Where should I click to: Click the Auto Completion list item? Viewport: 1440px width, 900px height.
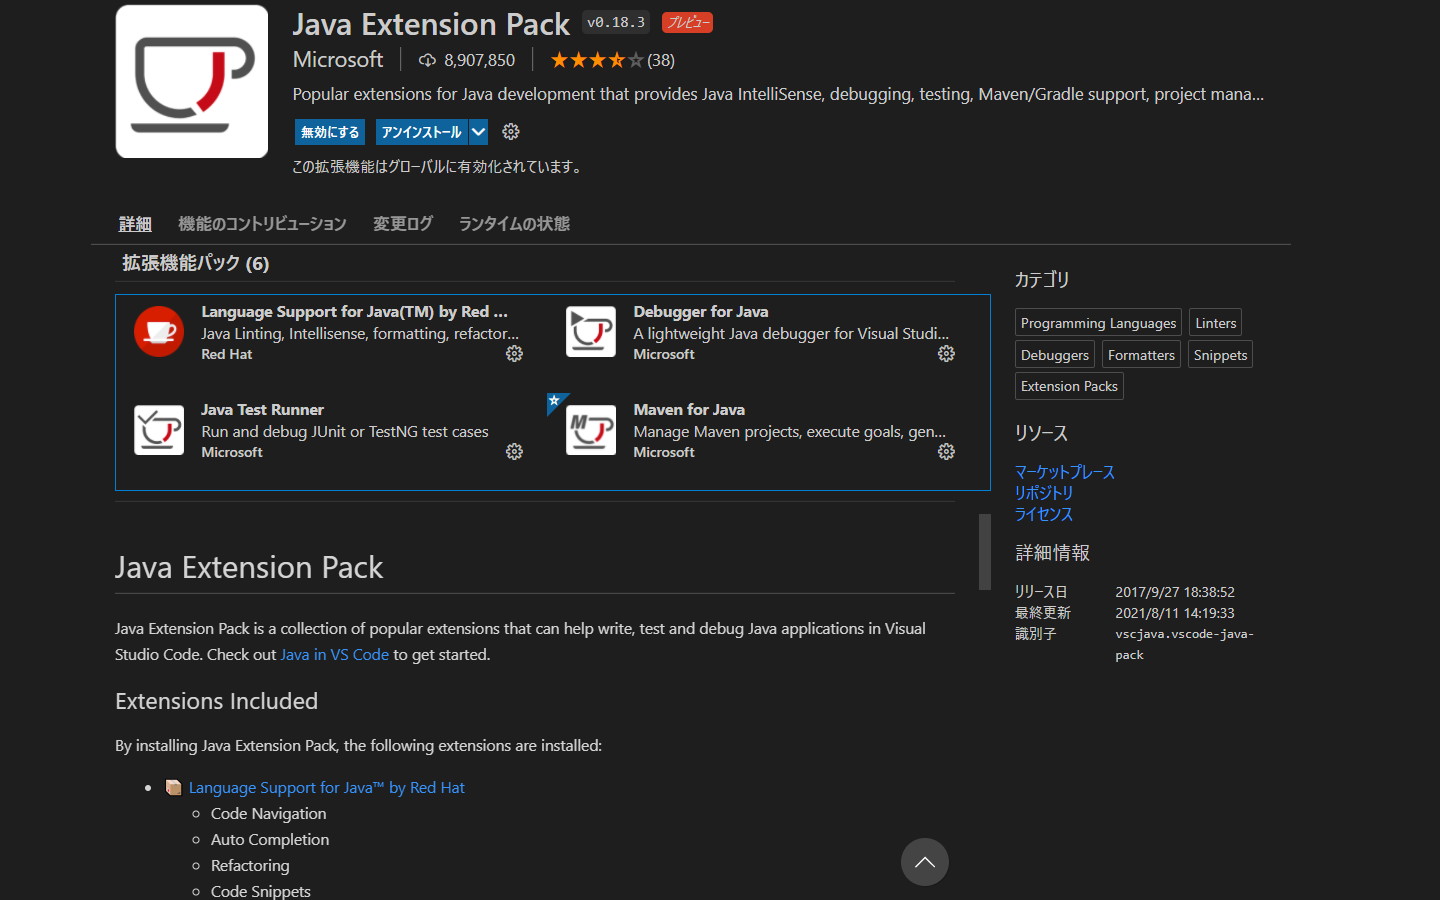pos(270,840)
